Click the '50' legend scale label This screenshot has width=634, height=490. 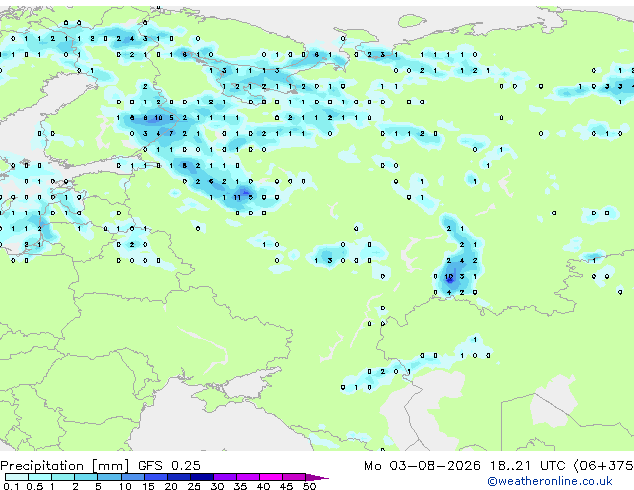click(x=309, y=486)
